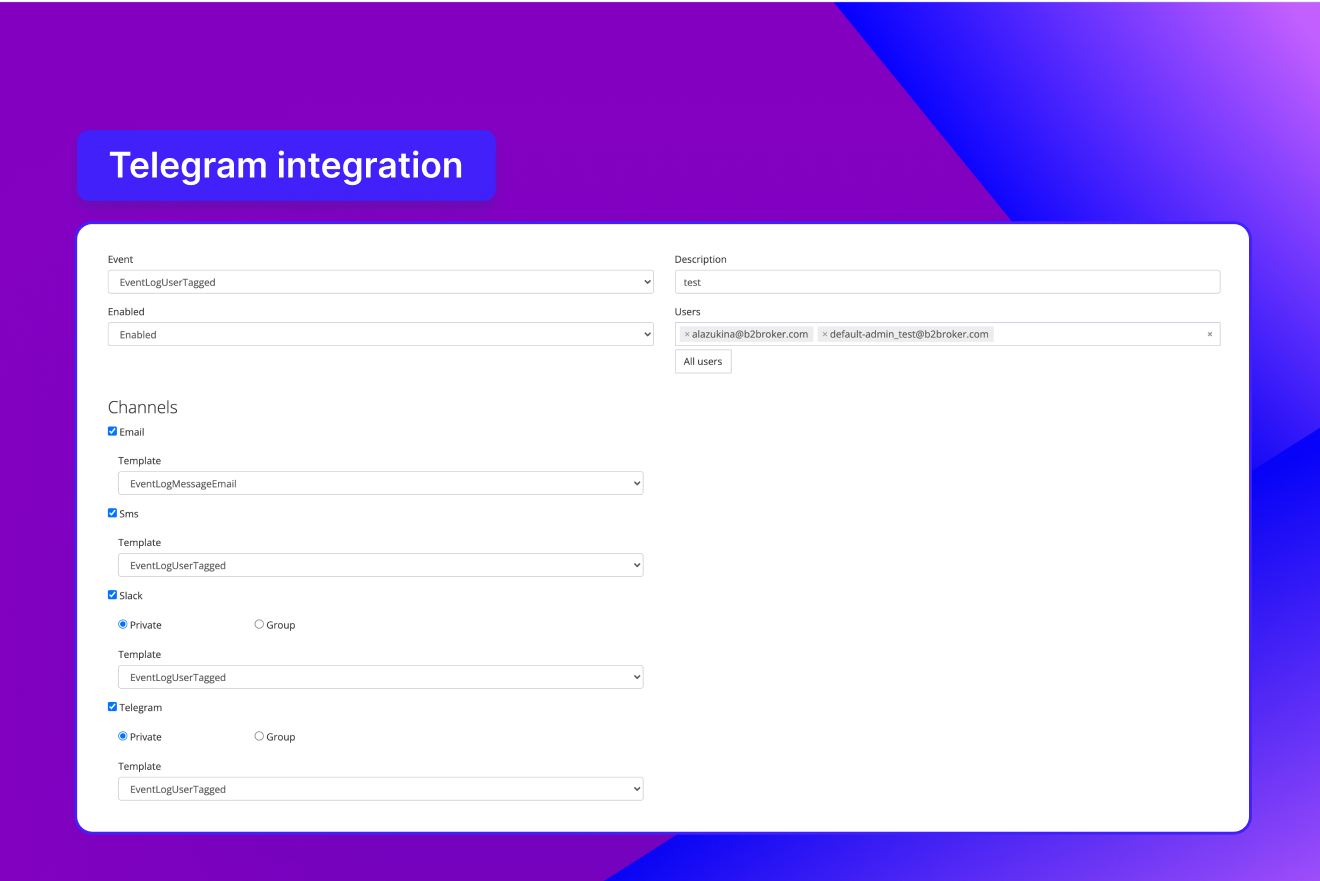
Task: Select the Group radio under Telegram
Action: point(259,736)
